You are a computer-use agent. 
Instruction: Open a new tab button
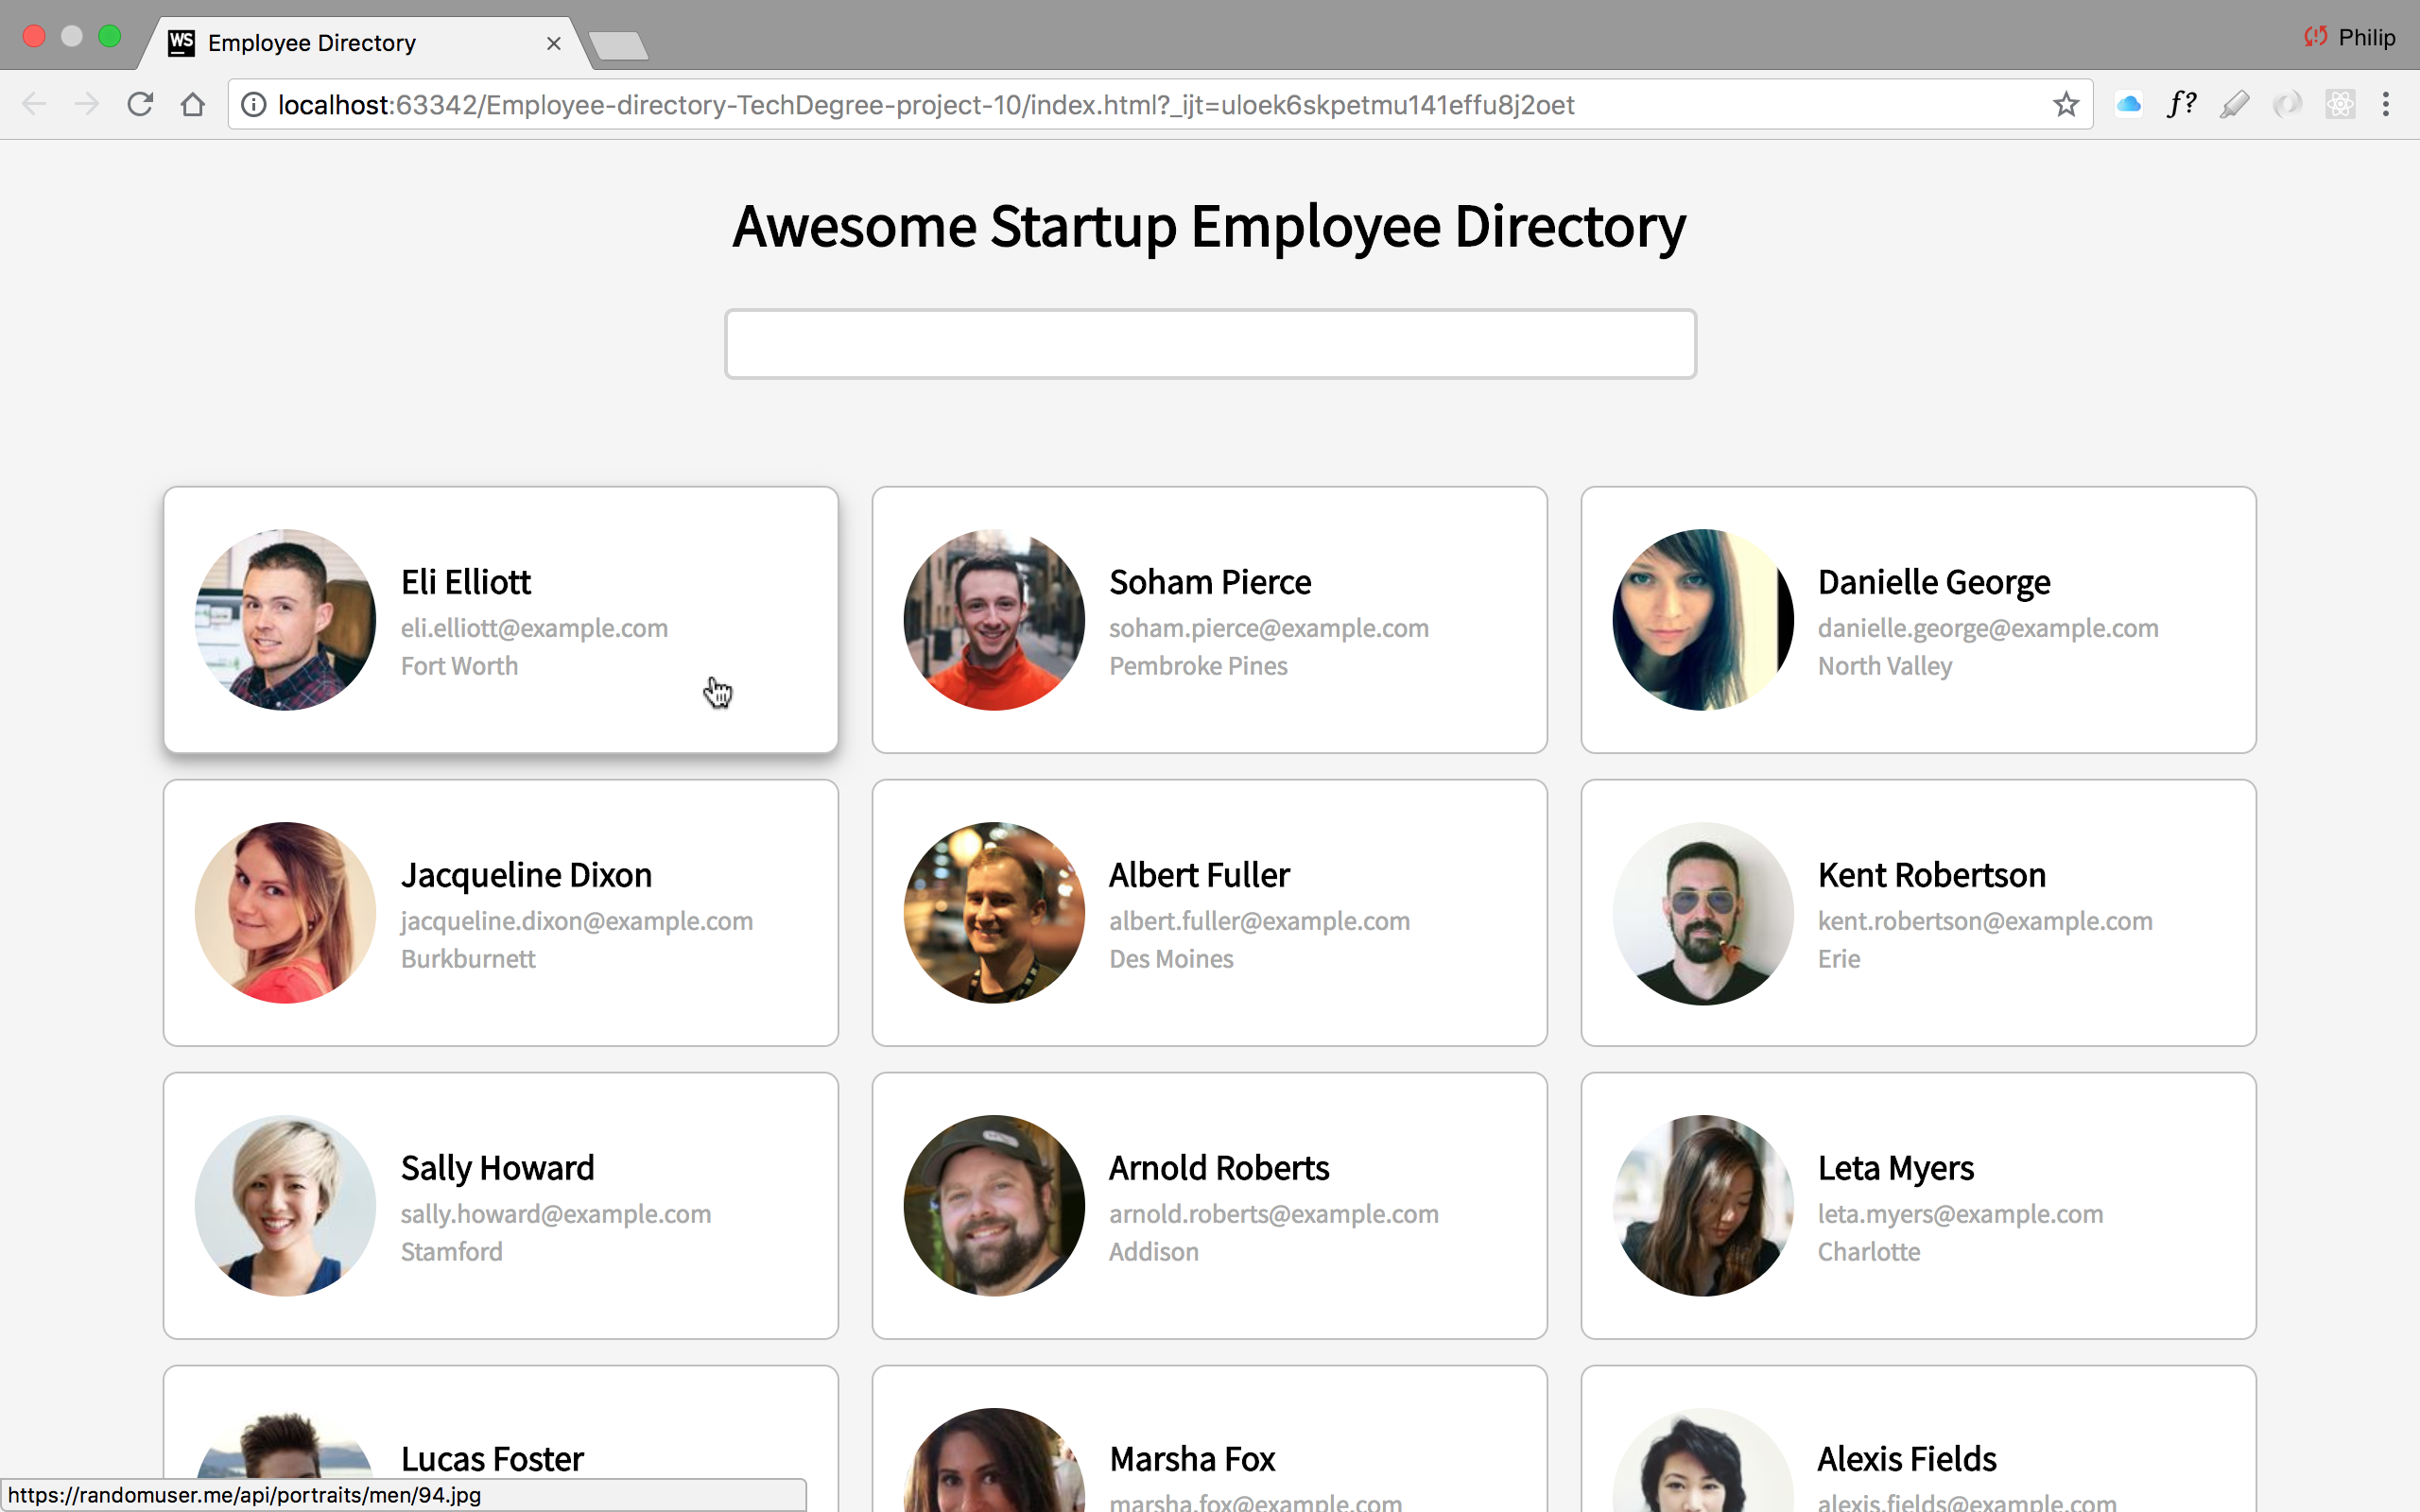618,46
